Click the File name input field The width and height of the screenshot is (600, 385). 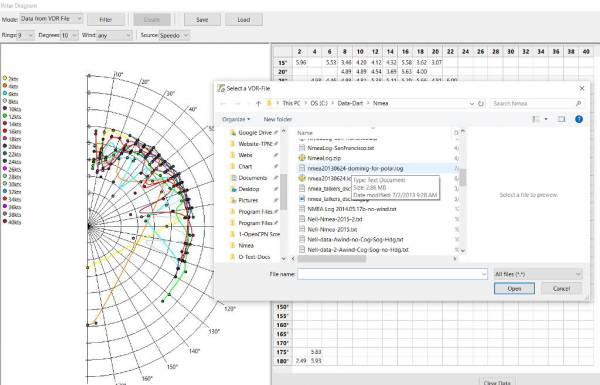[x=392, y=274]
